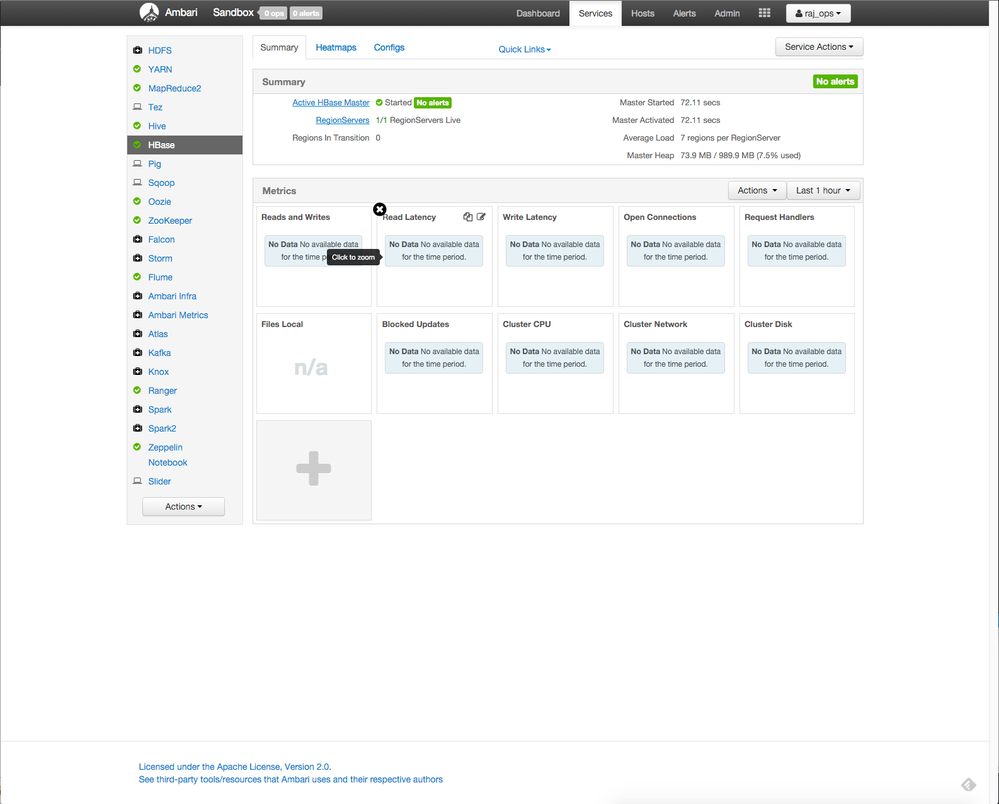
Task: Open the Metrics Actions dropdown
Action: point(757,190)
